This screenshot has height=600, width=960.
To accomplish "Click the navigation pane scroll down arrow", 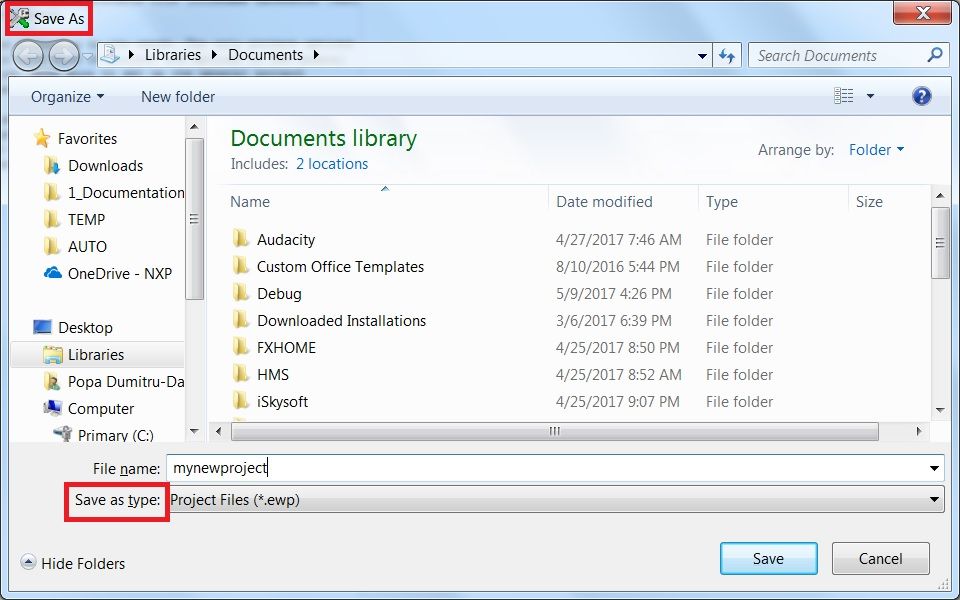I will pos(194,431).
